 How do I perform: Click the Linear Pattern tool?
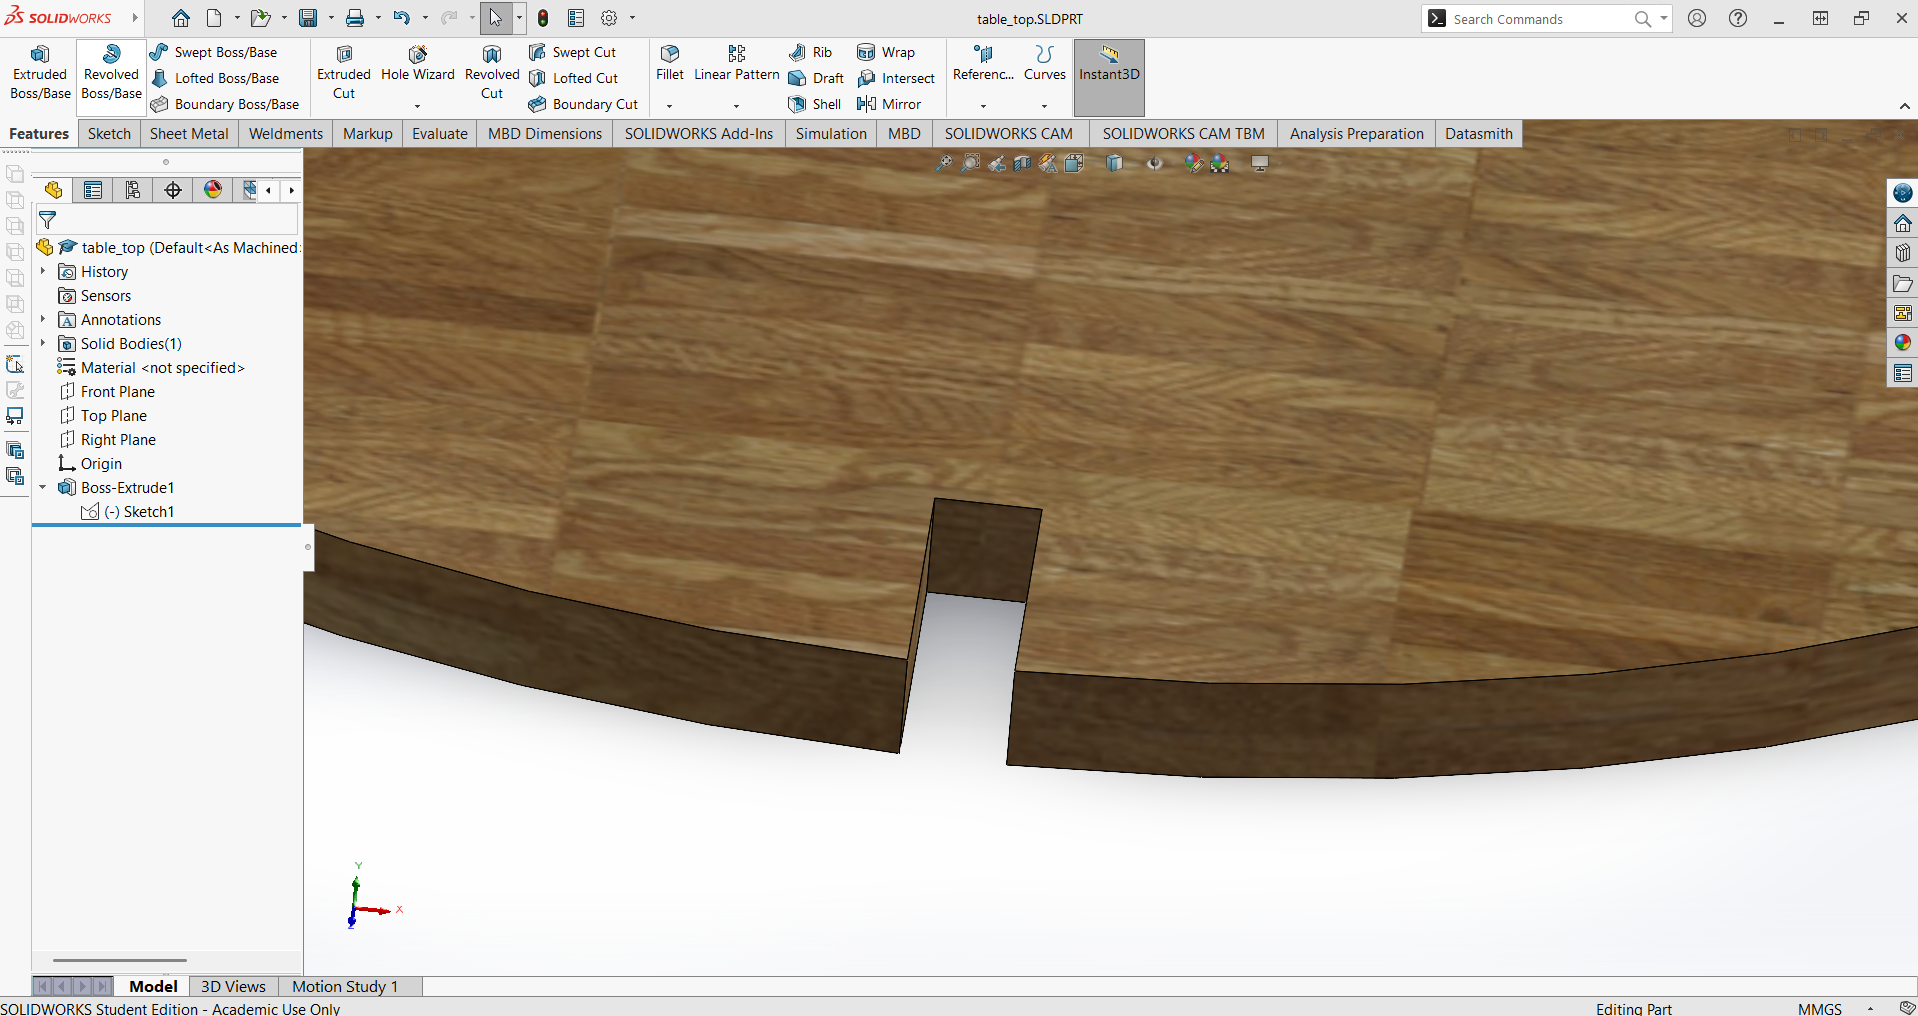pyautogui.click(x=737, y=65)
